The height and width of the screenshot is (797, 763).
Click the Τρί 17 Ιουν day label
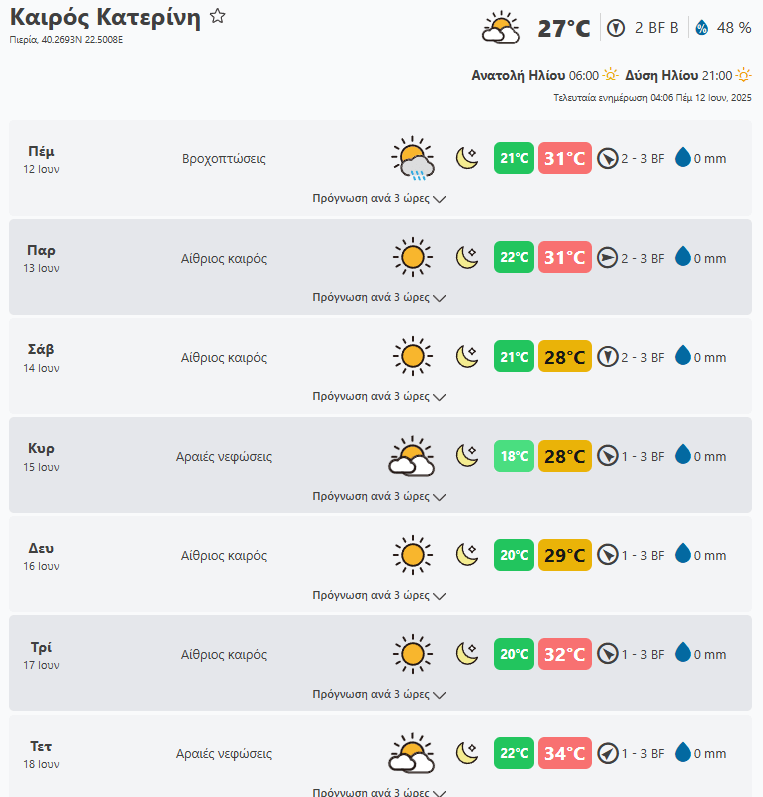42,654
